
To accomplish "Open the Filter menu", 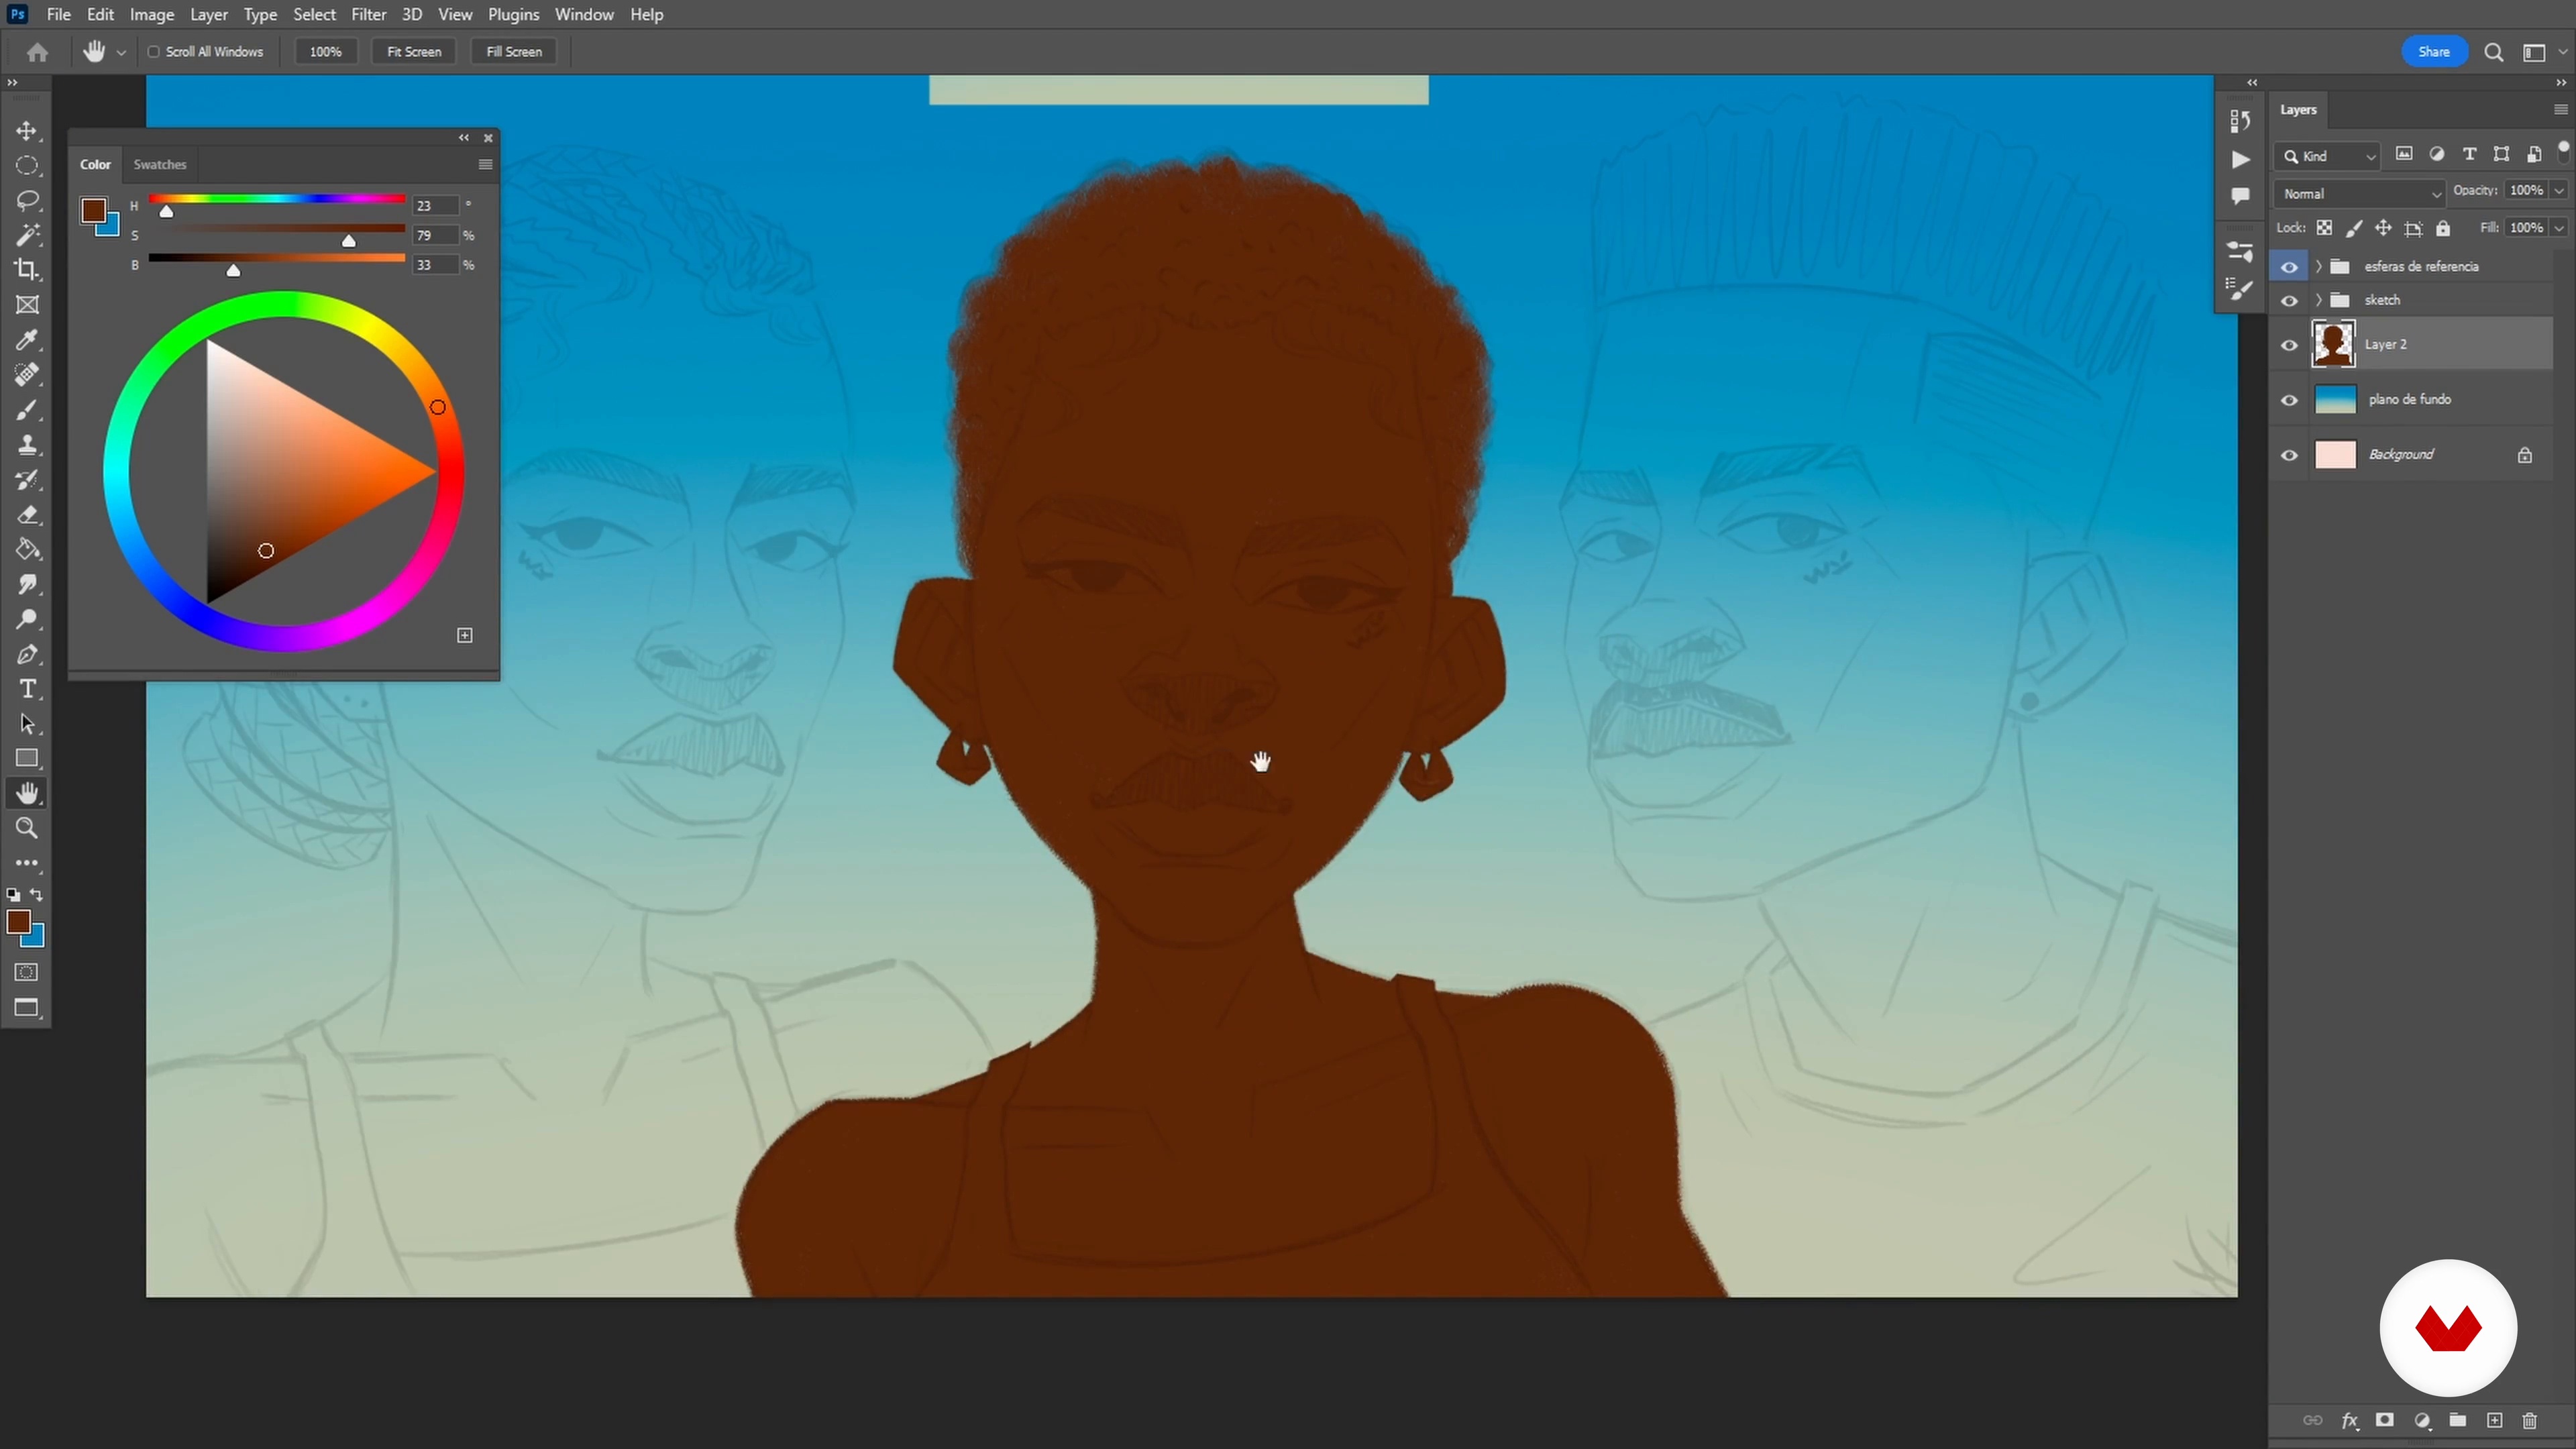I will tap(368, 14).
